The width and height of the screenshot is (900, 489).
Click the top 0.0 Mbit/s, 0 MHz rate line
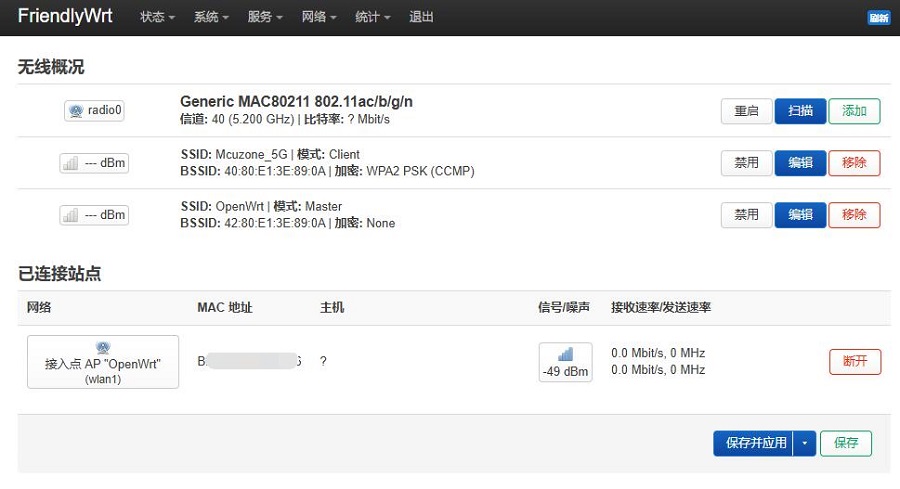658,353
